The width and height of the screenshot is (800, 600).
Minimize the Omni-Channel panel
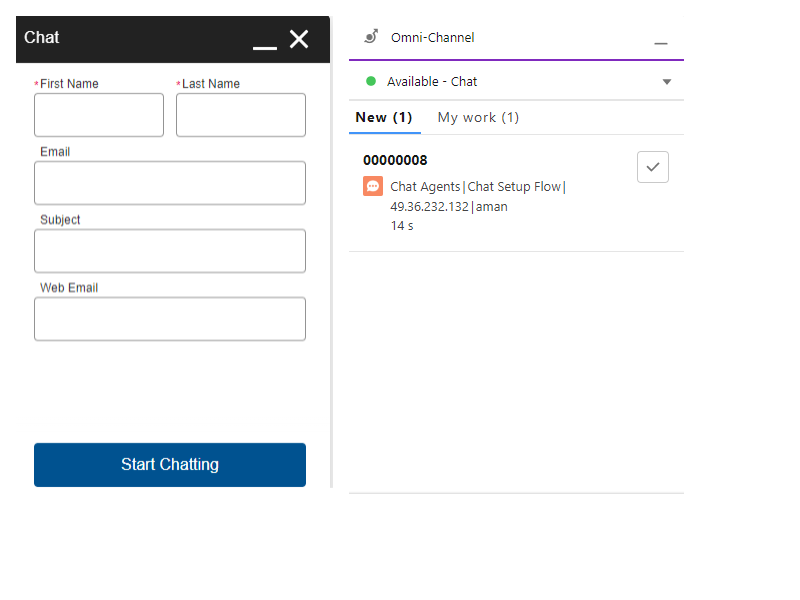pyautogui.click(x=660, y=39)
